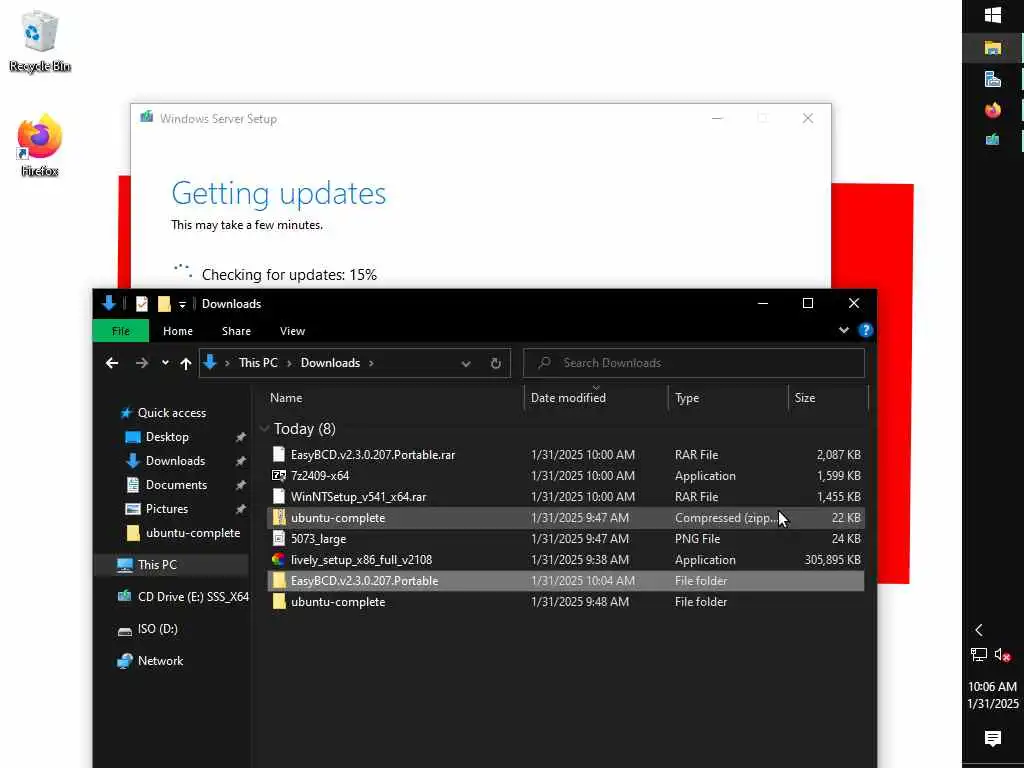
Task: Select Documents in the navigation pane
Action: tap(176, 485)
